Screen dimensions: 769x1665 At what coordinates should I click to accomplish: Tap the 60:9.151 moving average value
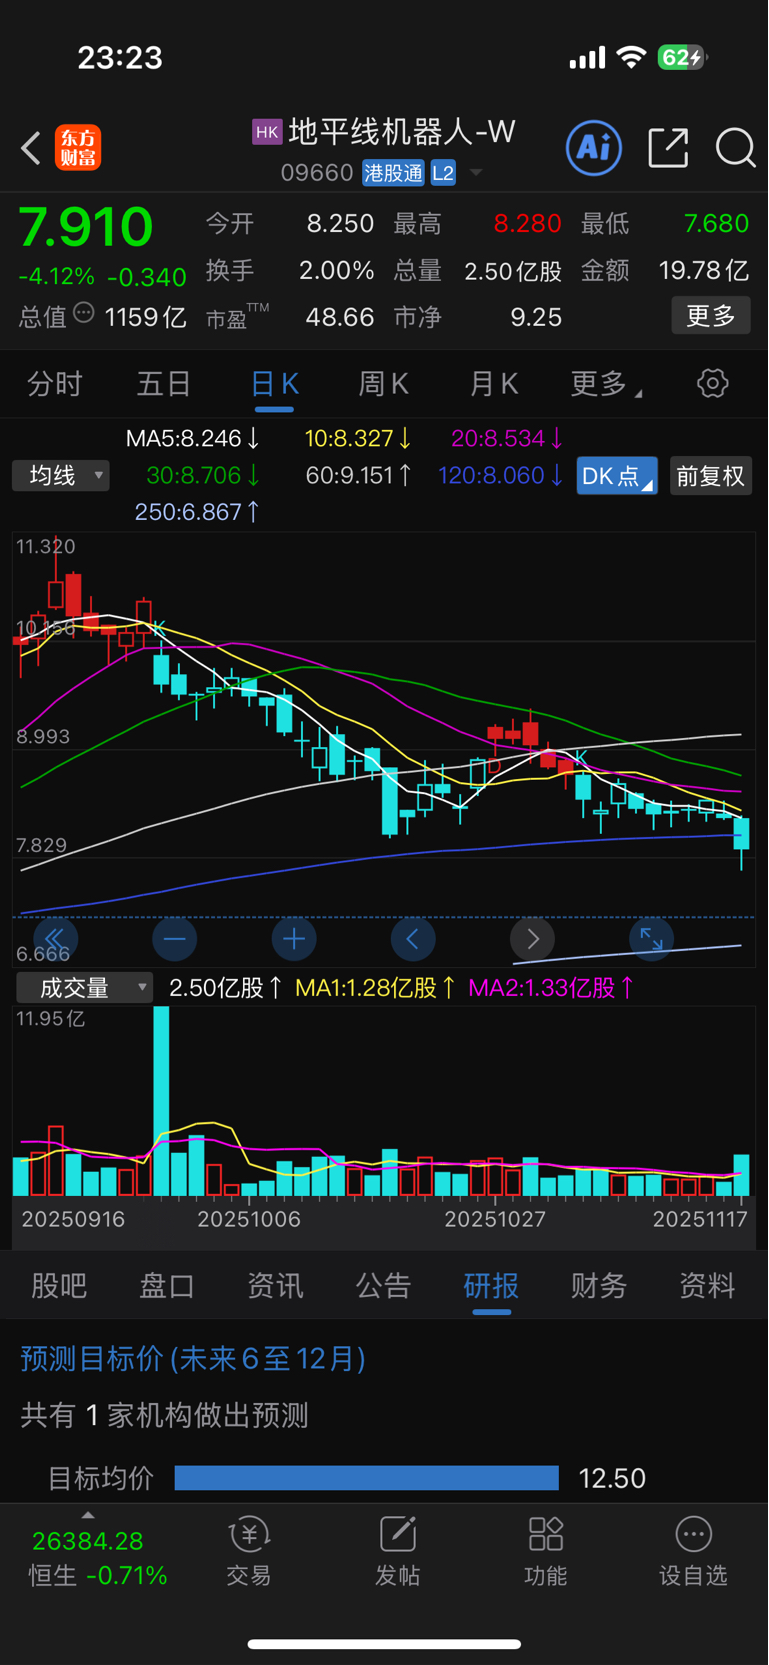click(x=359, y=475)
